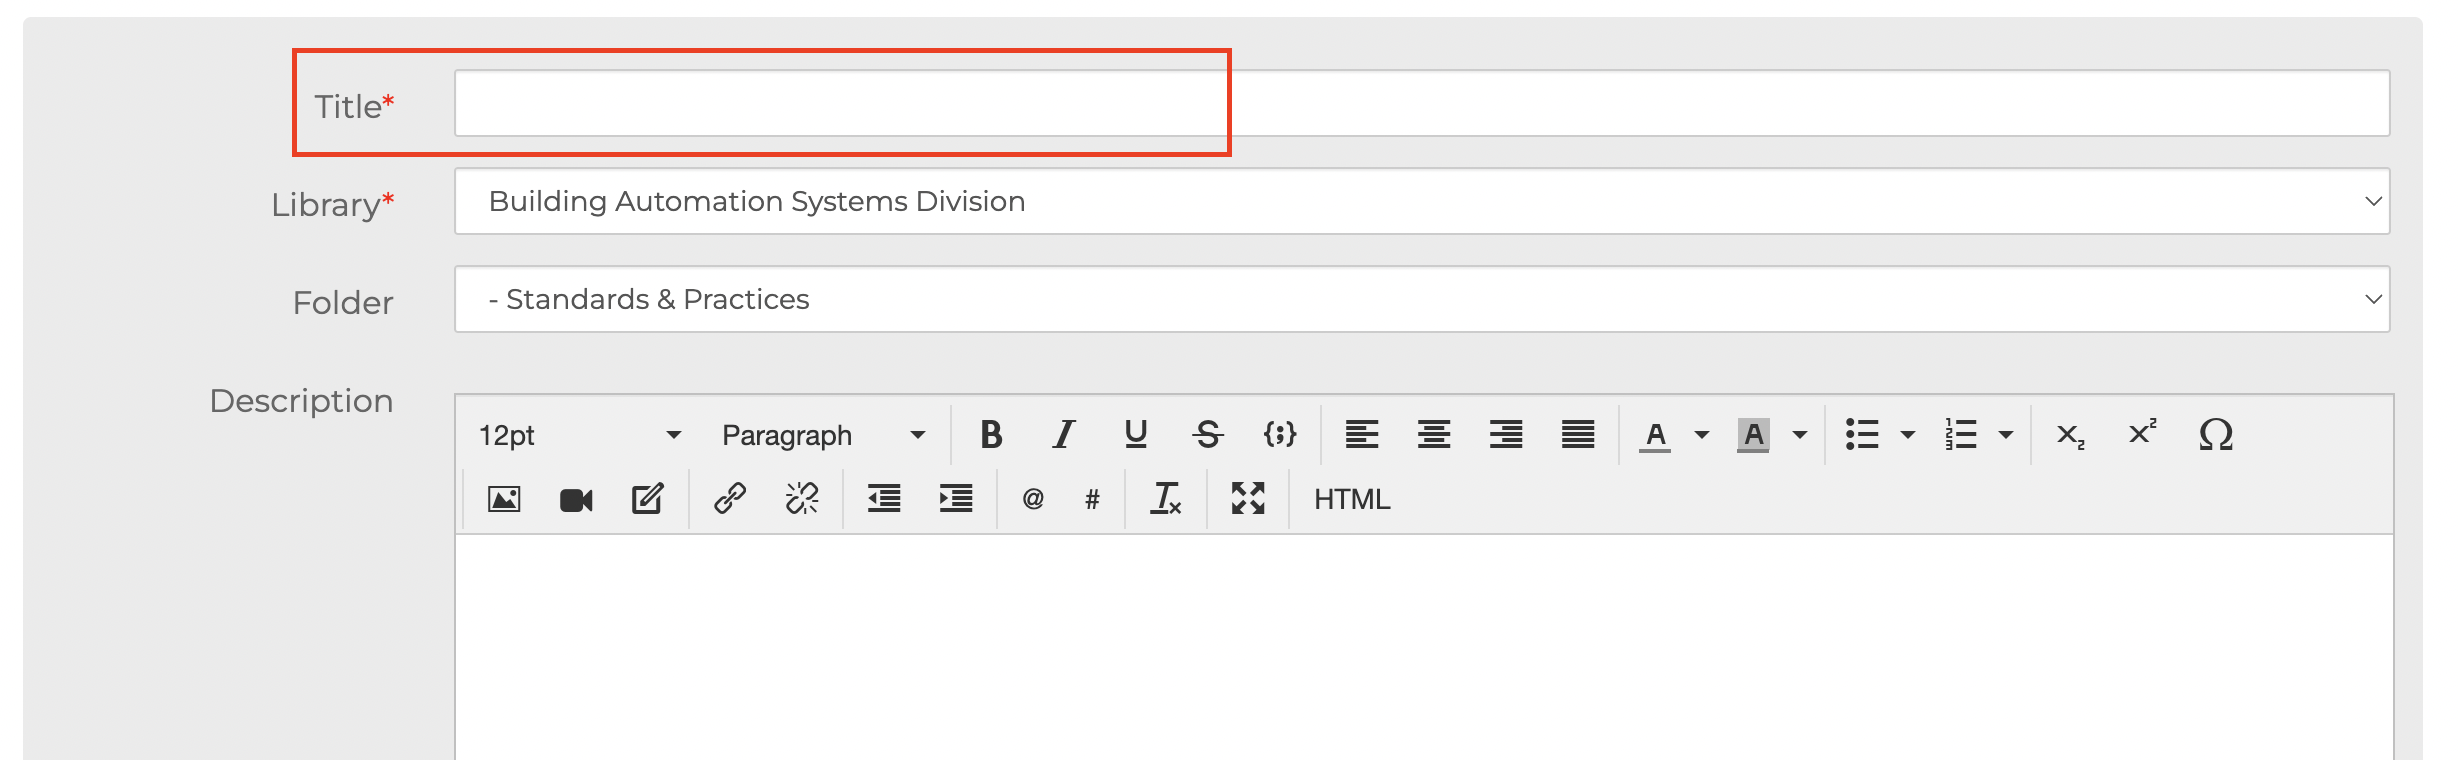Insert a special character with Omega icon
Viewport: 2458px width, 760px height.
coord(2215,435)
